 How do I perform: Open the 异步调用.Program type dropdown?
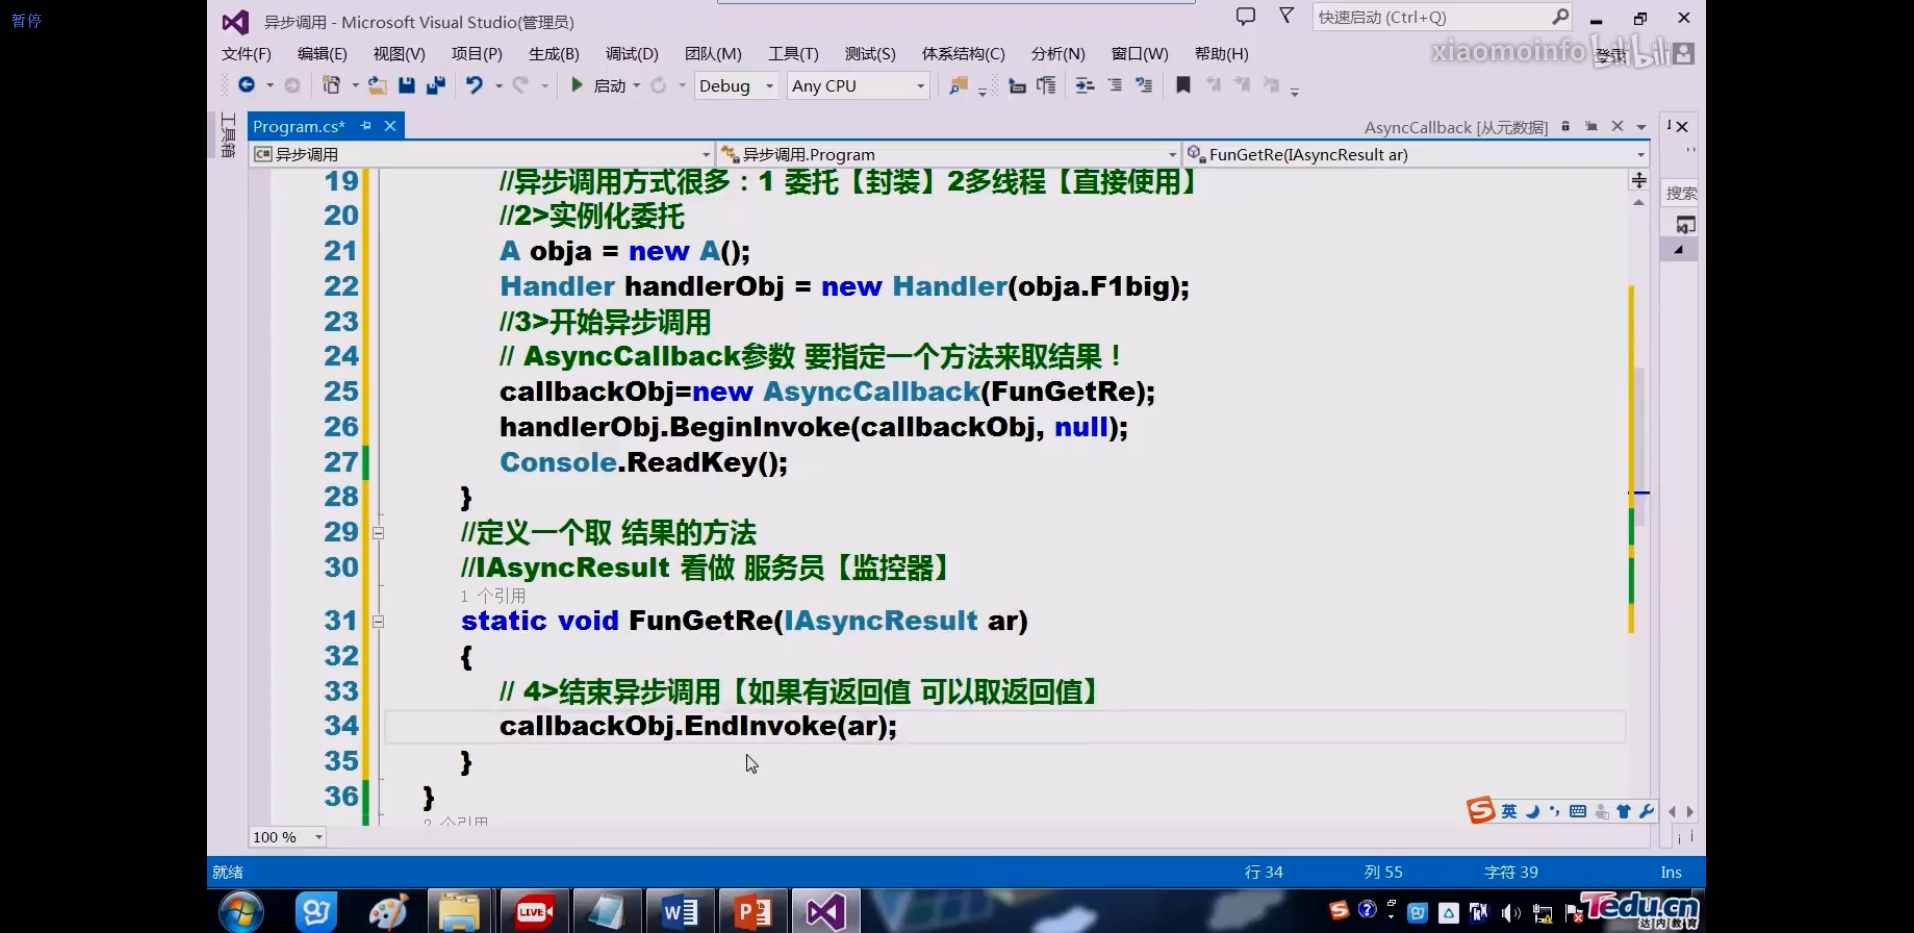[x=948, y=154]
